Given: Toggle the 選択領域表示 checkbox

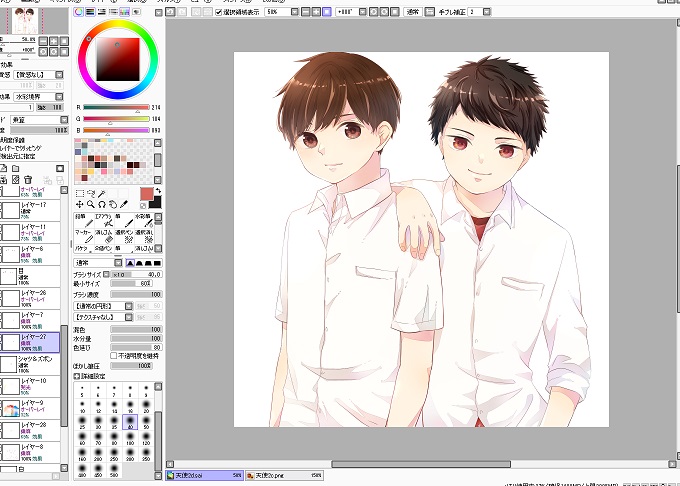Looking at the screenshot, I should coord(219,12).
